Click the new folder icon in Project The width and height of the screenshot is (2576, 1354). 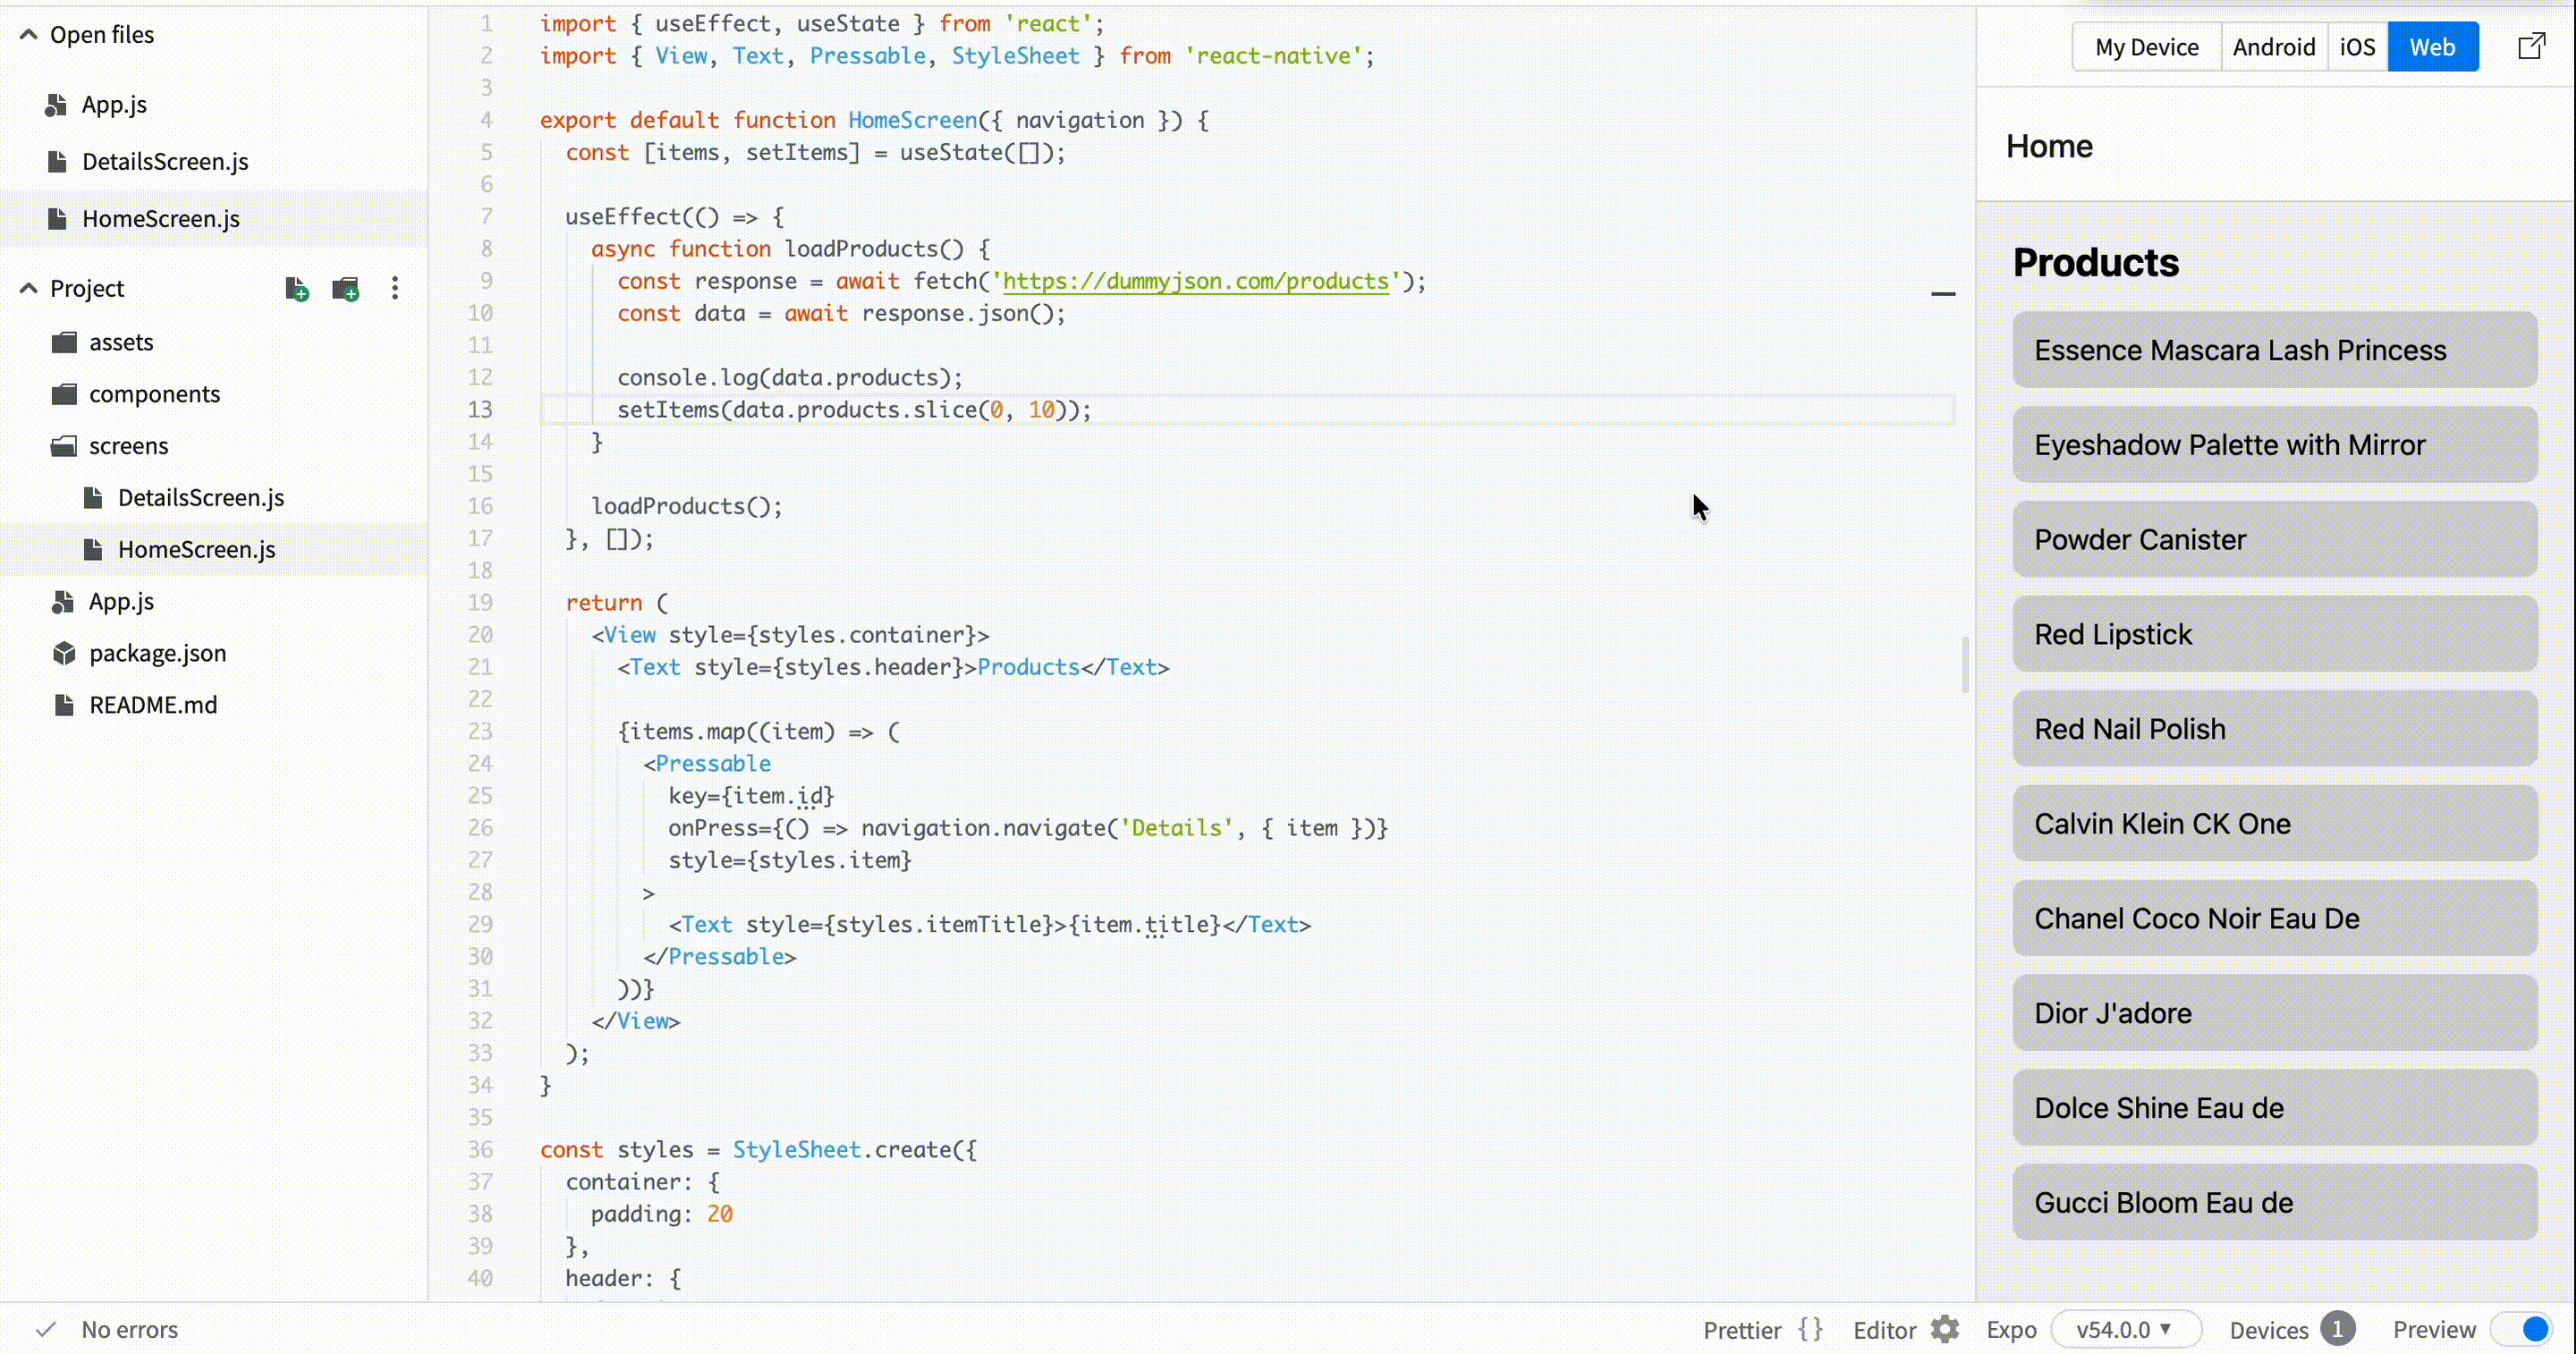(x=345, y=289)
